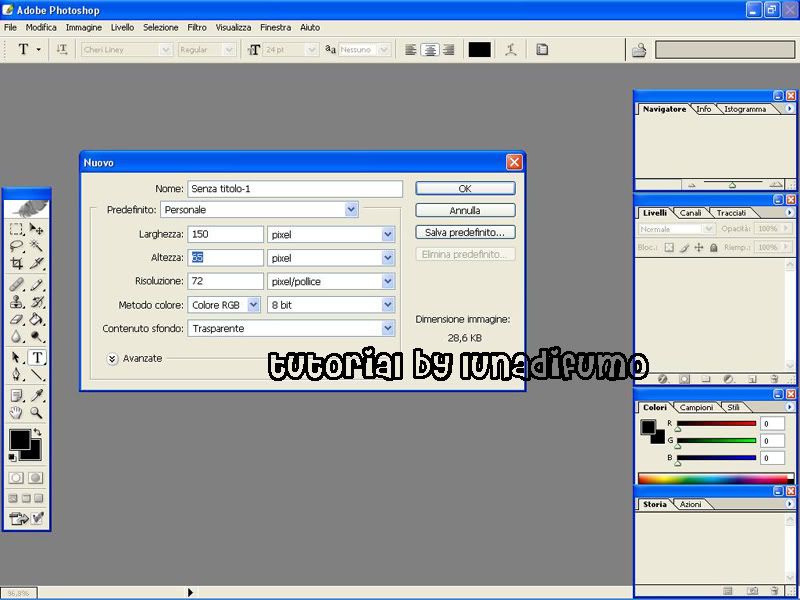Select the Zoom magnifier tool

tap(36, 412)
